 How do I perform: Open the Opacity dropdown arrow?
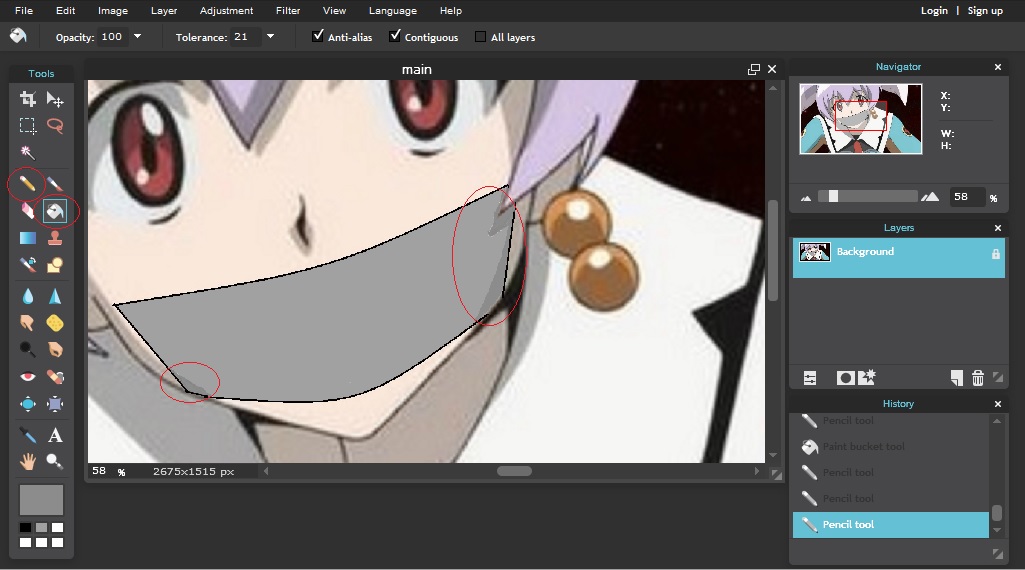pyautogui.click(x=137, y=37)
